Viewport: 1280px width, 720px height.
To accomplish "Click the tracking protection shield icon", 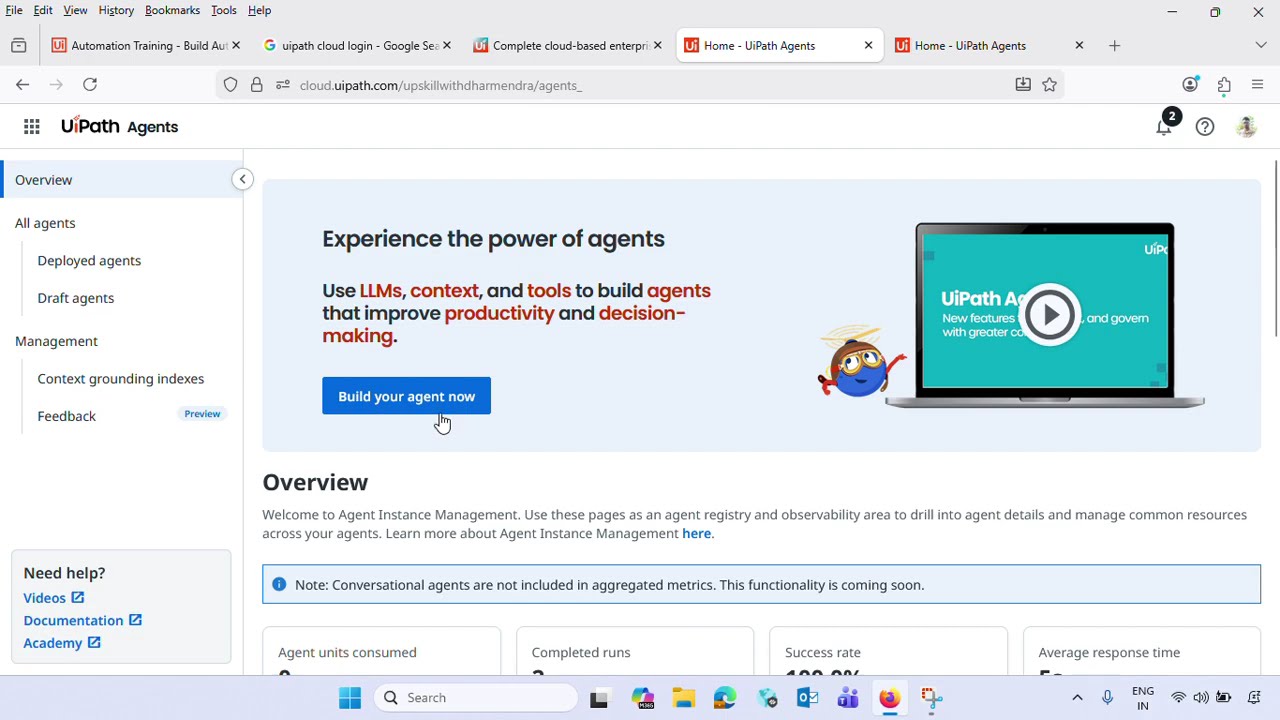I will 231,85.
